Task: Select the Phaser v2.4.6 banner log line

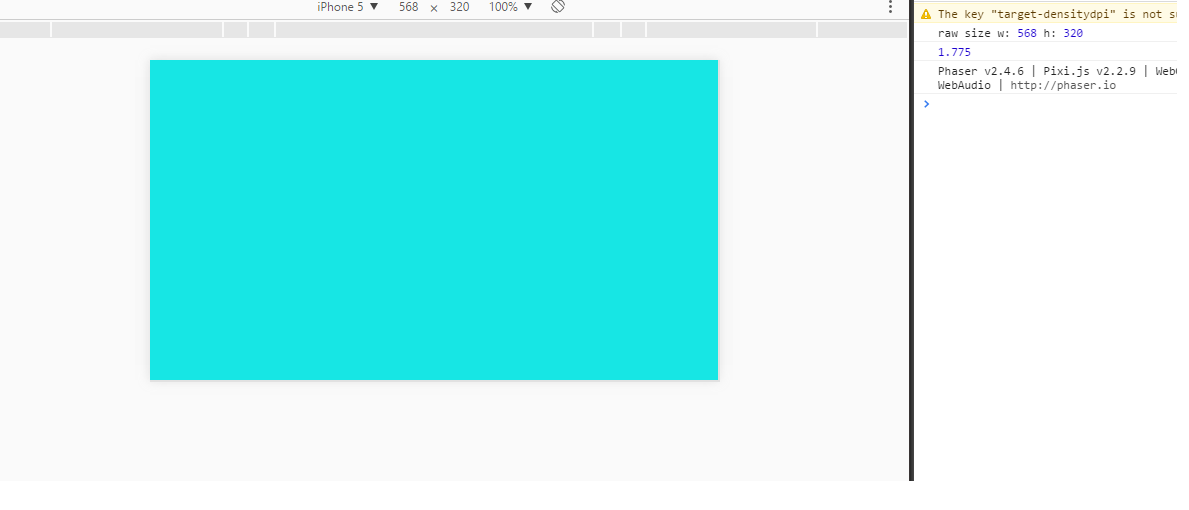Action: tap(1057, 78)
